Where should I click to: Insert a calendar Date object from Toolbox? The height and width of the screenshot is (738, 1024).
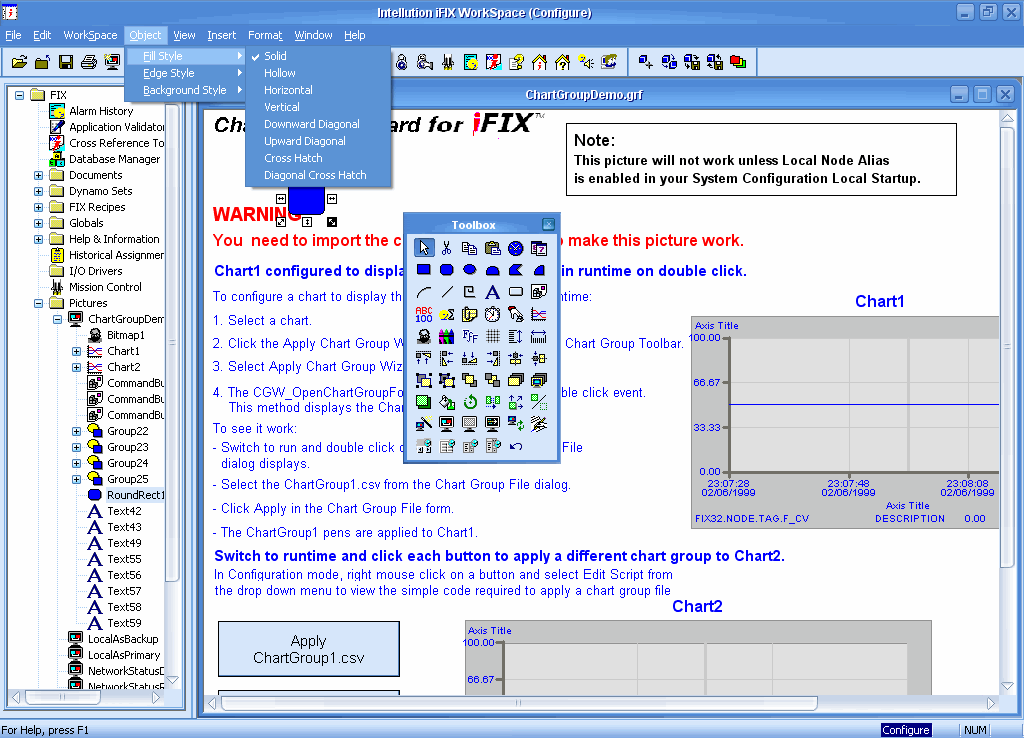coord(539,248)
